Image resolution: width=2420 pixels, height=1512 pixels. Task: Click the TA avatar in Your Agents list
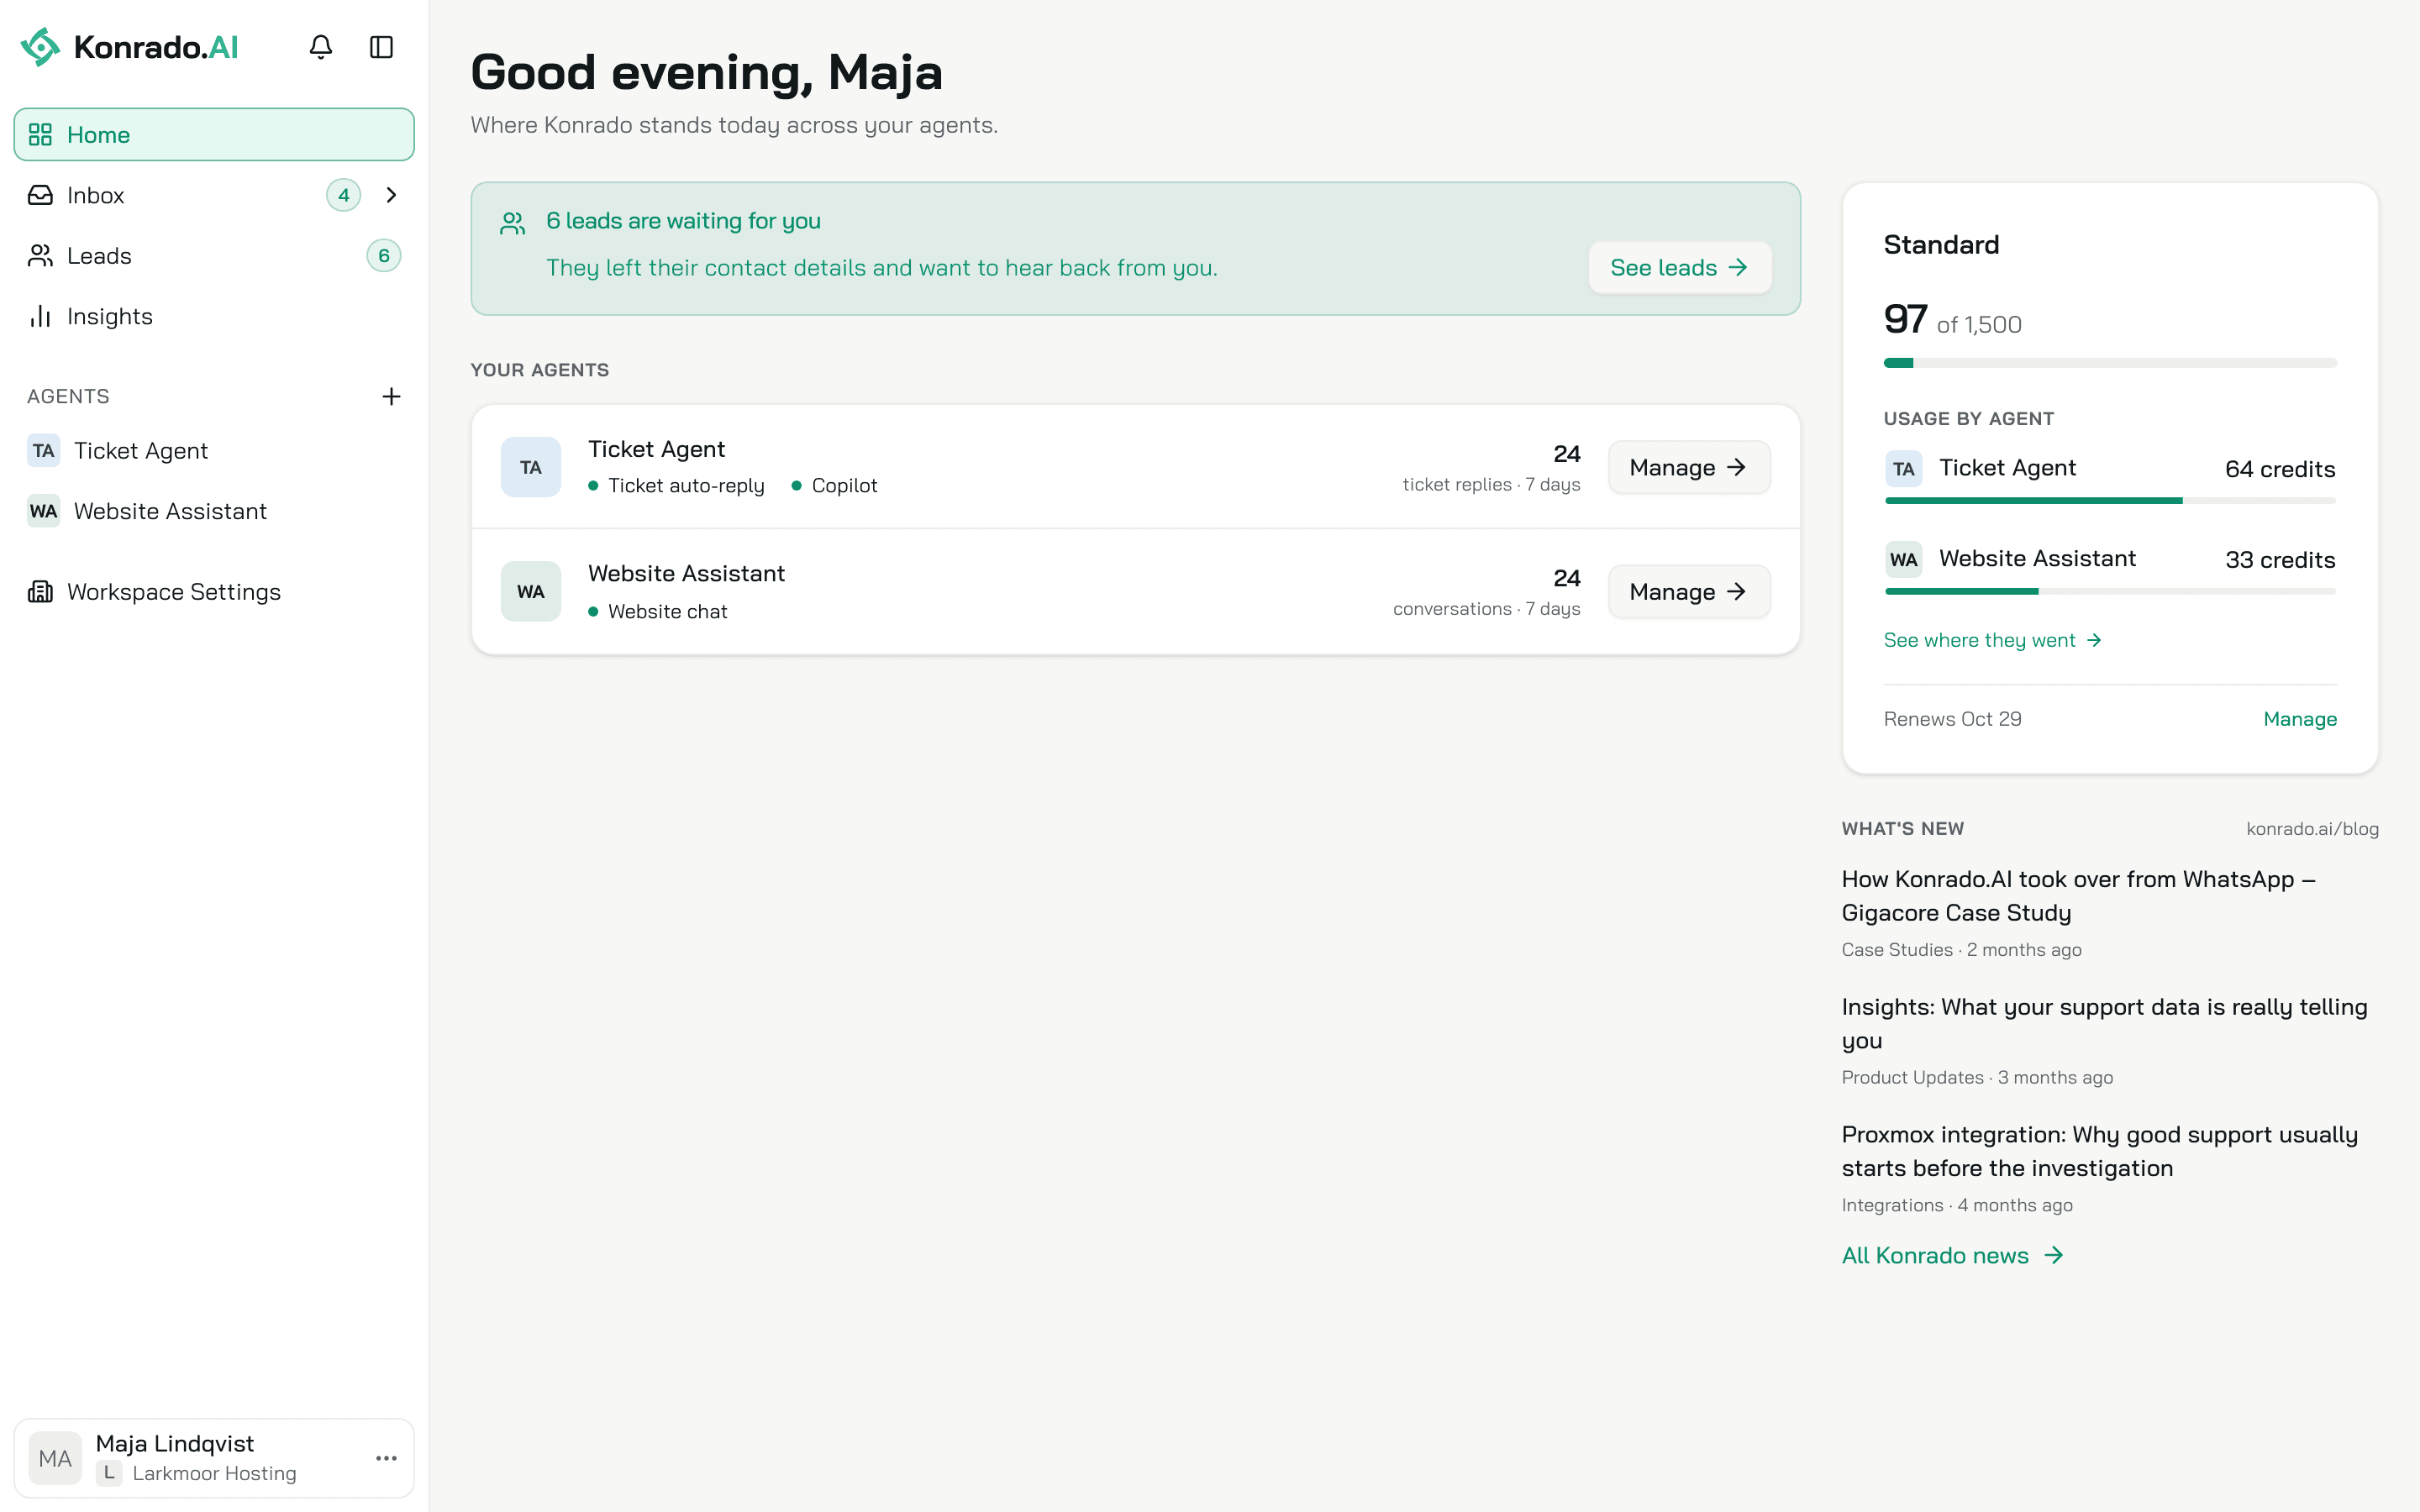(531, 467)
